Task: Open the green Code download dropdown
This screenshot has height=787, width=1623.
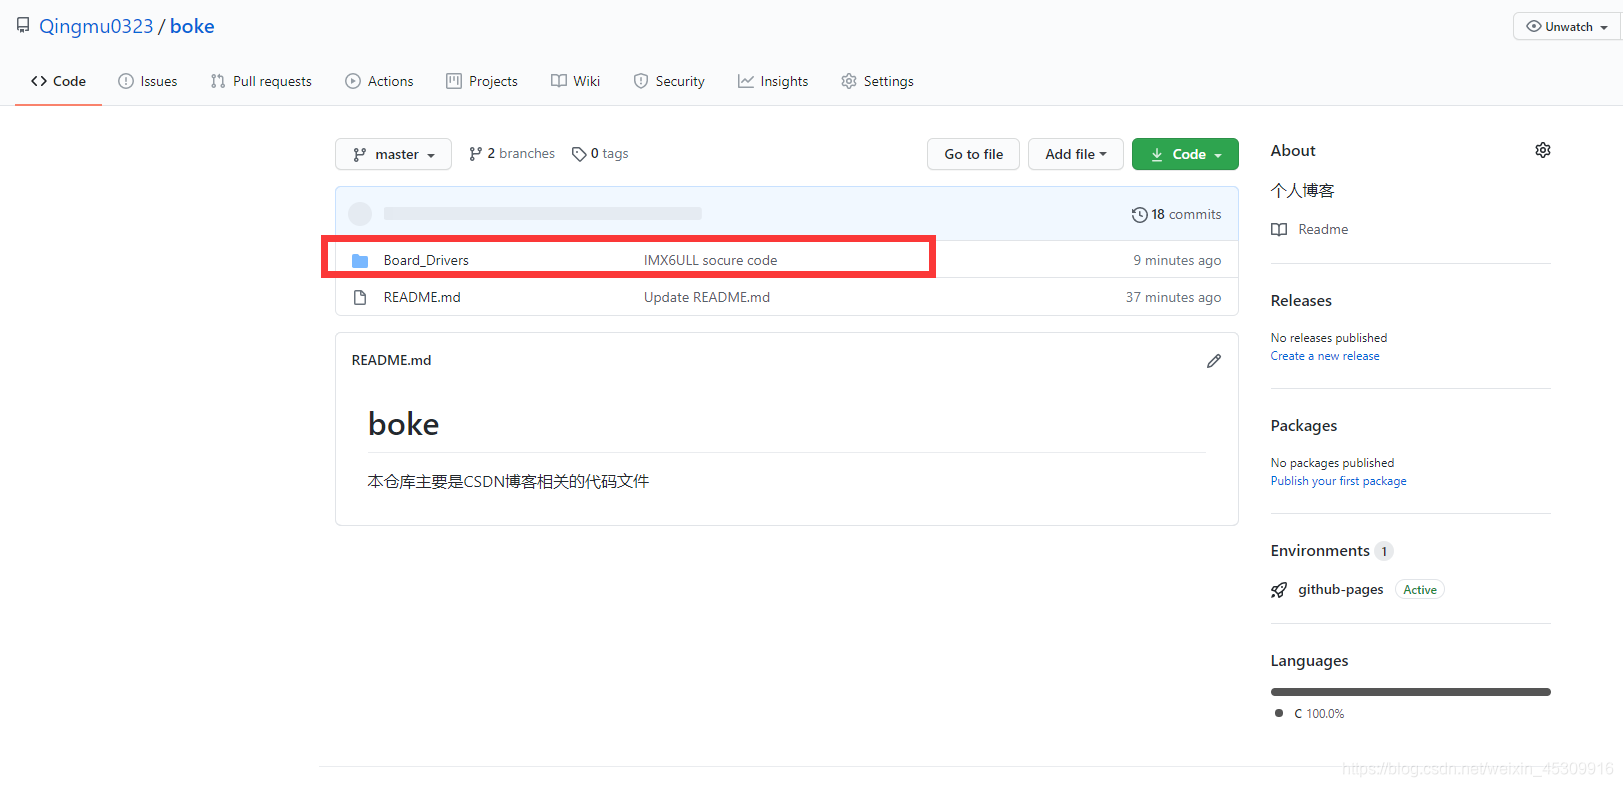Action: [1185, 154]
